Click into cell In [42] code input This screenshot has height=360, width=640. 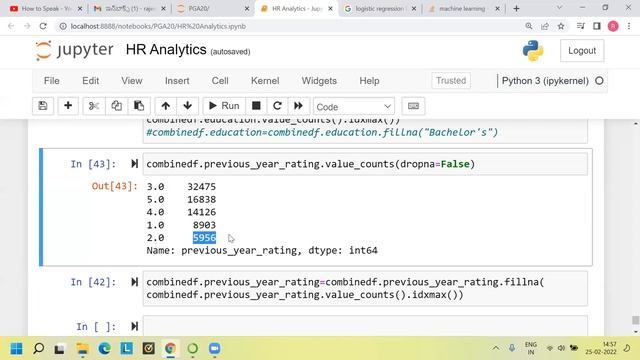[365, 289]
